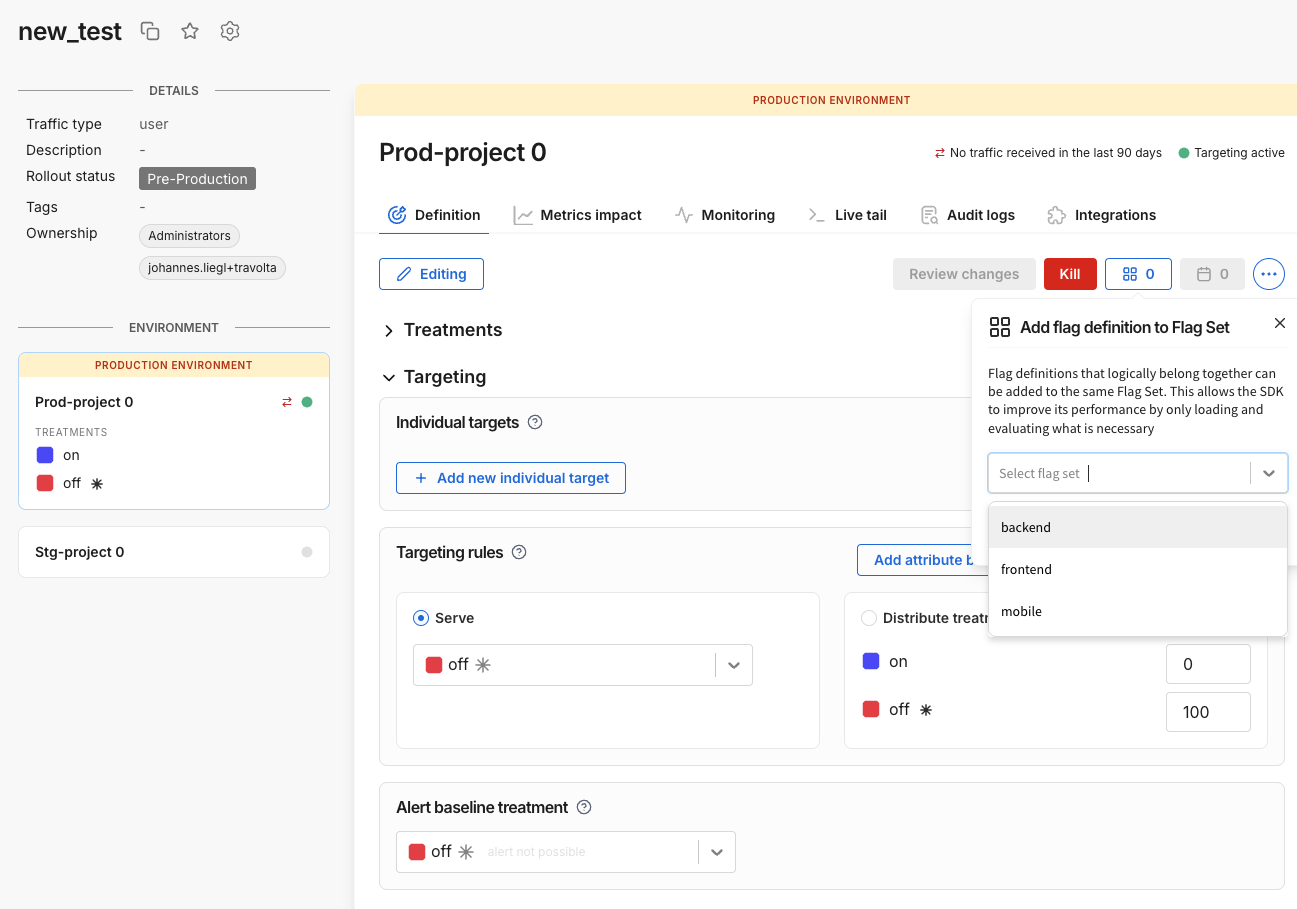Close the Add flag definition popup
The image size is (1297, 909).
[x=1279, y=323]
